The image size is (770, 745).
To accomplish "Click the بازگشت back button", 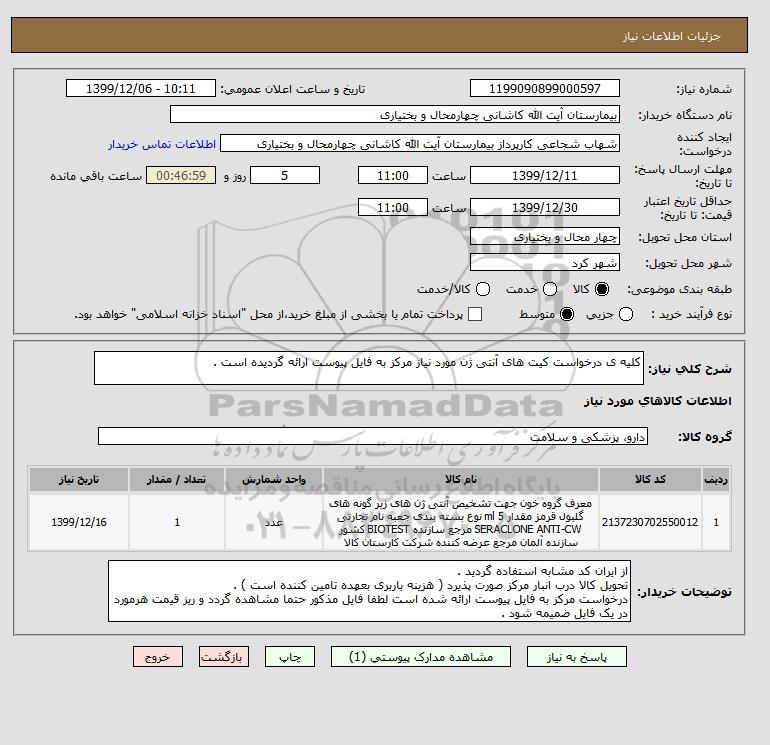I will point(224,657).
